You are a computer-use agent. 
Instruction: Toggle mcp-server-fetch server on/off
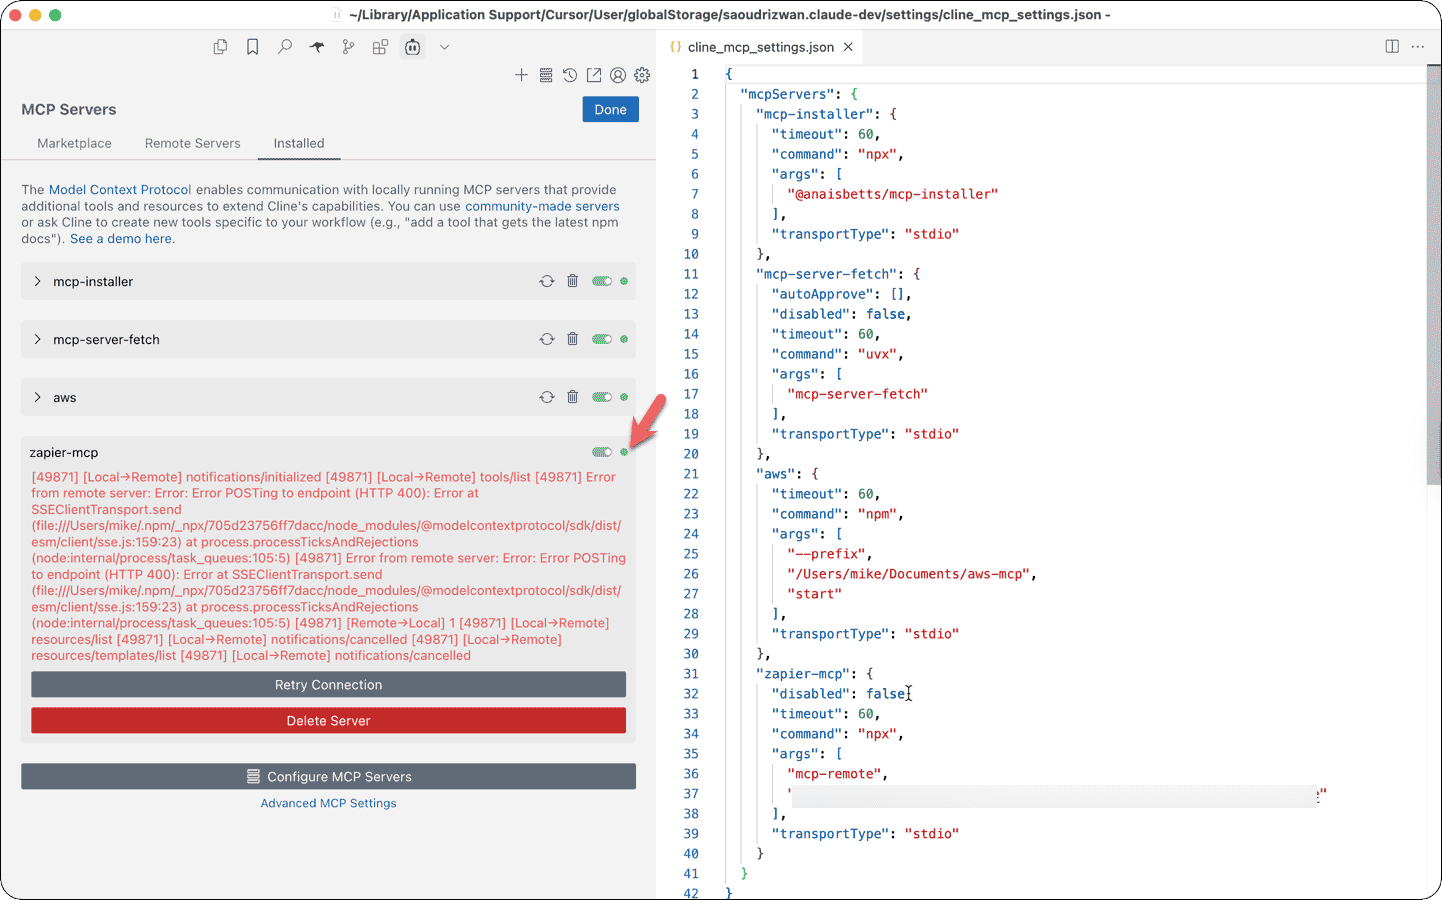pyautogui.click(x=602, y=339)
